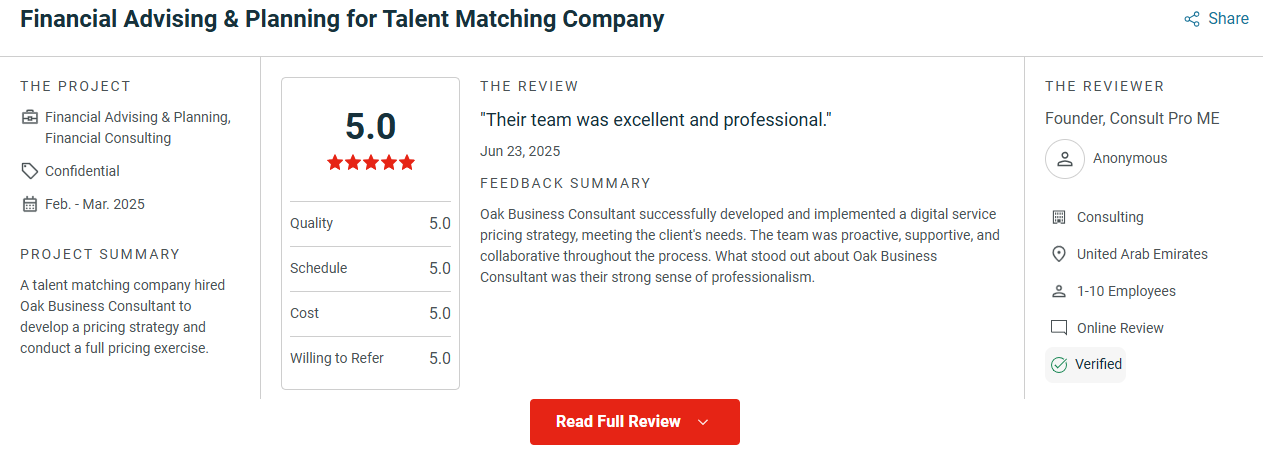The width and height of the screenshot is (1263, 455).
Task: Click the person icon beside 1-10 Employees
Action: tap(1059, 291)
